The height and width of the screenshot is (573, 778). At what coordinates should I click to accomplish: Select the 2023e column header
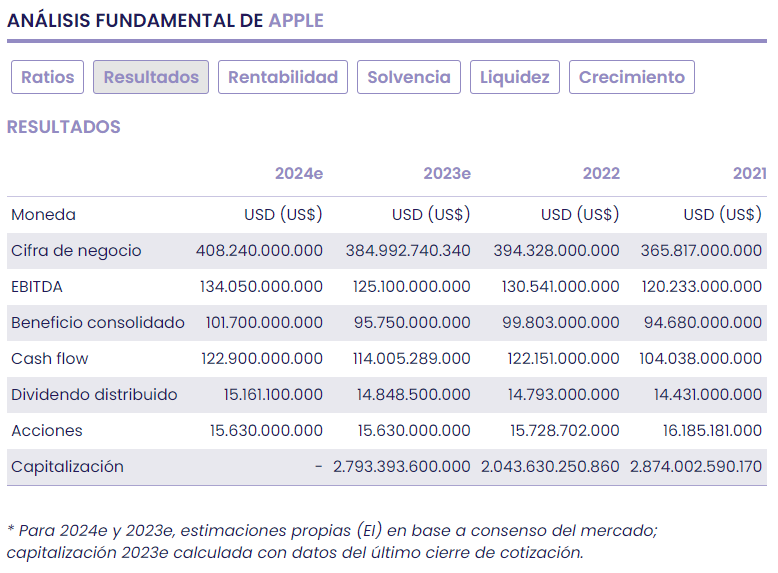(447, 173)
